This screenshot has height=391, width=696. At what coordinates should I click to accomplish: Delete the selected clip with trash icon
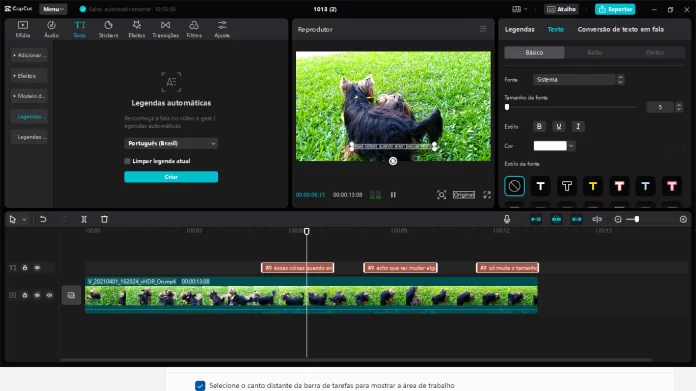point(104,219)
